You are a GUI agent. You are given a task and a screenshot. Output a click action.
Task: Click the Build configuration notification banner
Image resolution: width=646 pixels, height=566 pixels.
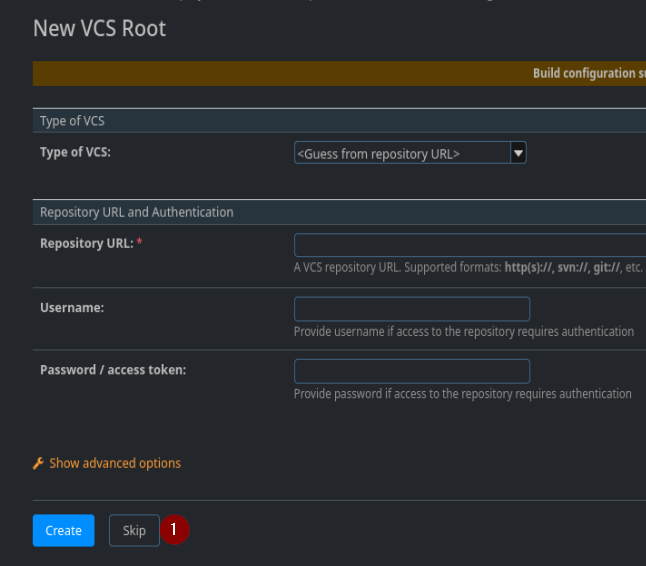[339, 73]
